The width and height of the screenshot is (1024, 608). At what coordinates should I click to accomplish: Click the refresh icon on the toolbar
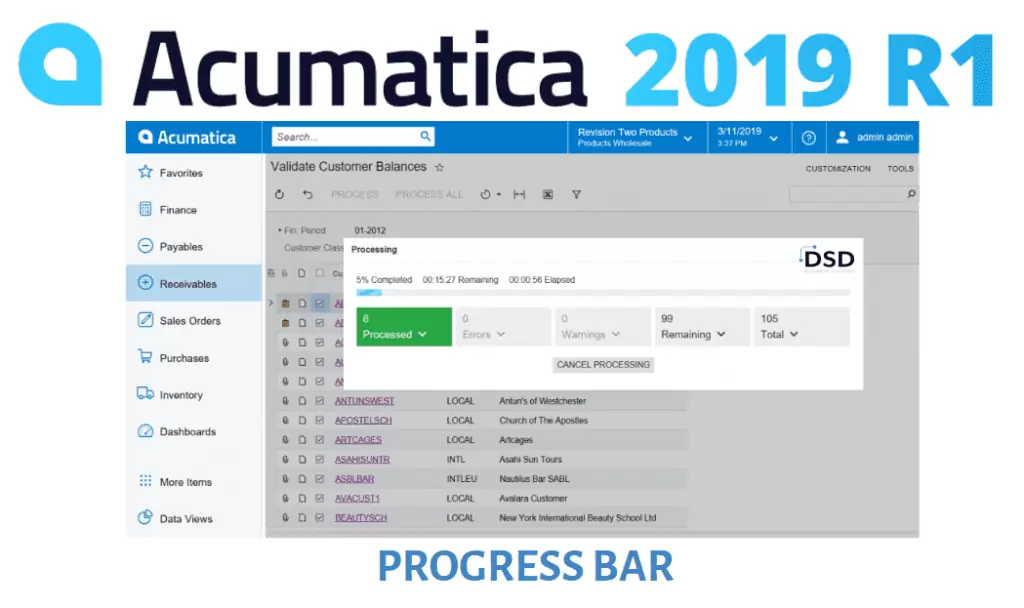tap(279, 194)
